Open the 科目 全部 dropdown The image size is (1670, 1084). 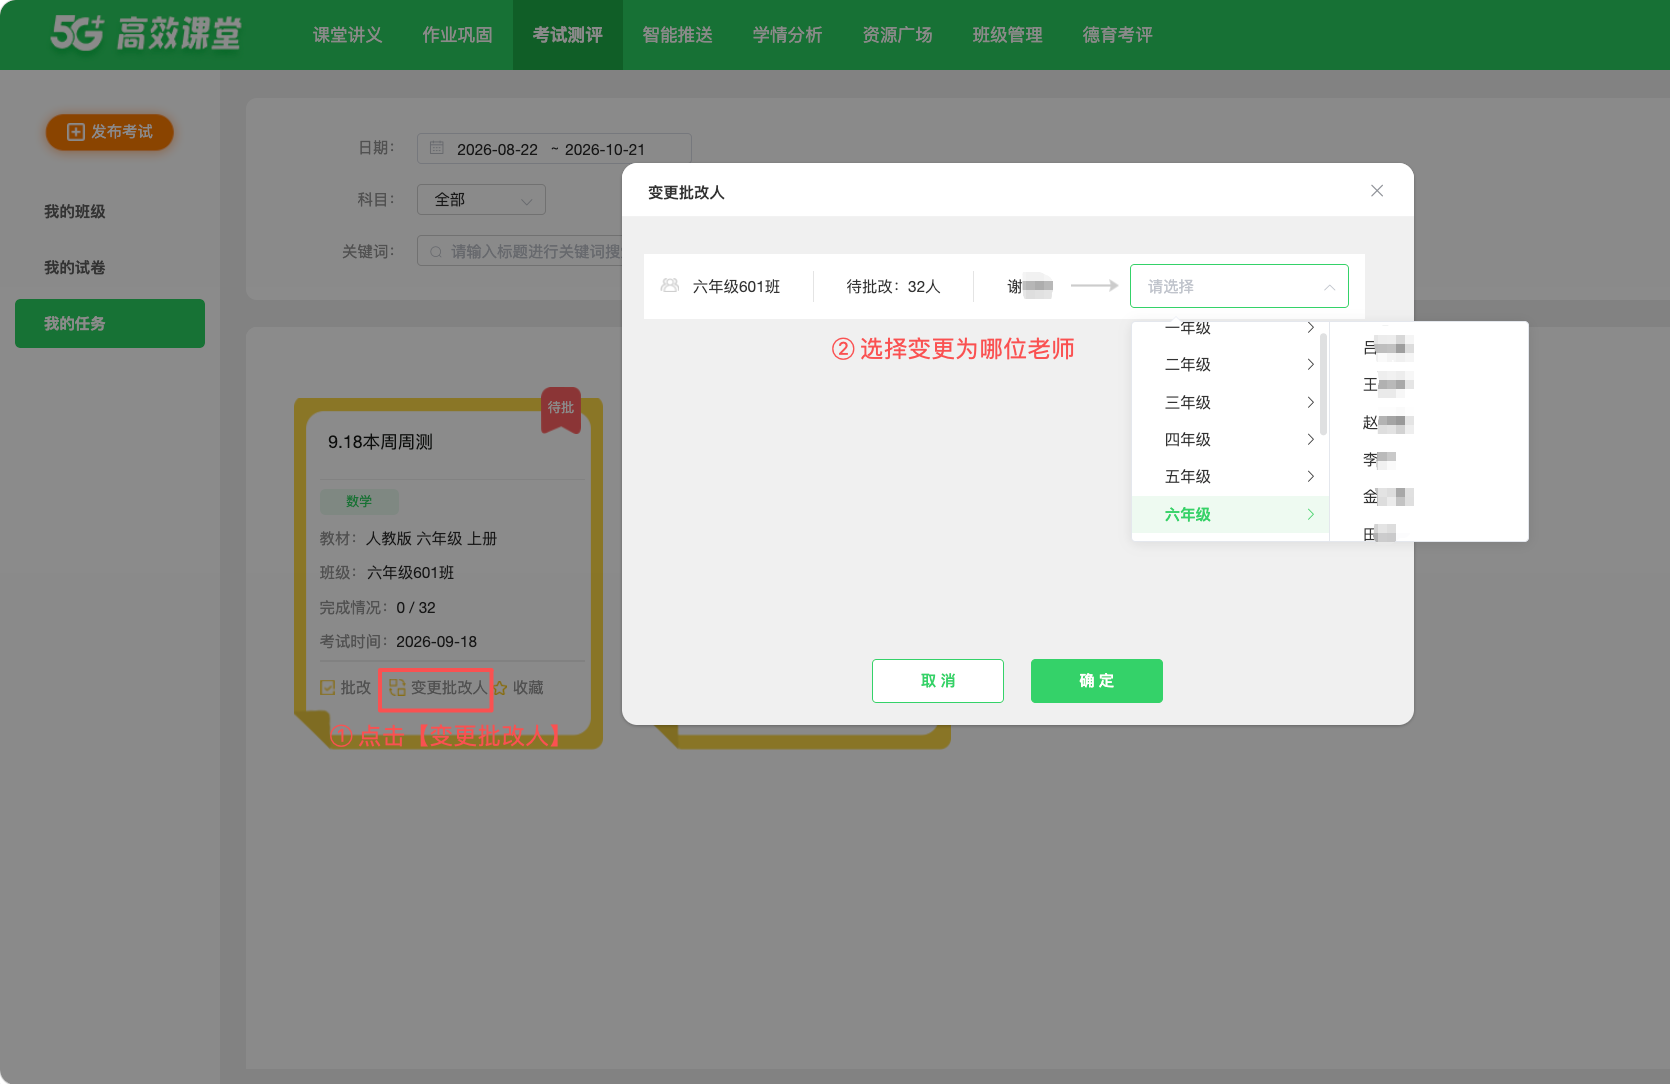click(481, 200)
